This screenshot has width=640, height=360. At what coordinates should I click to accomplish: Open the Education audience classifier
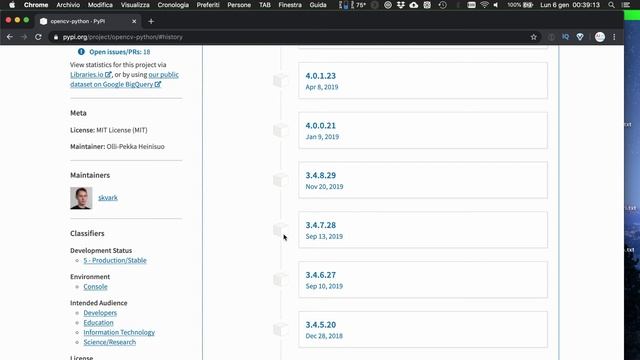tap(98, 322)
